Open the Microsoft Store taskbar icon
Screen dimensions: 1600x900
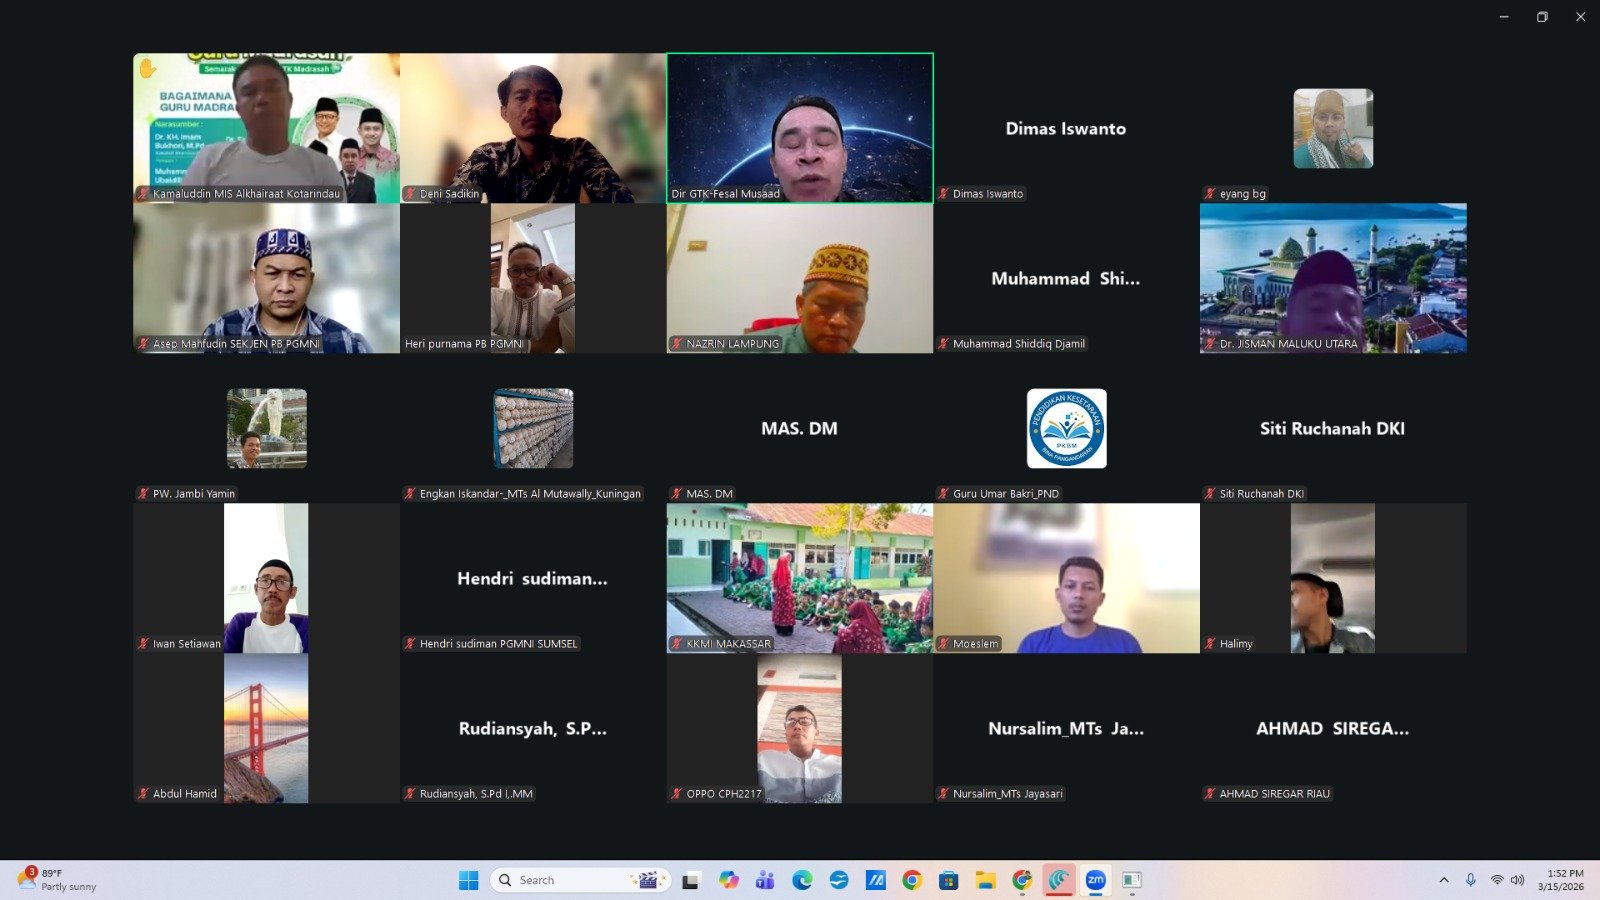click(948, 880)
